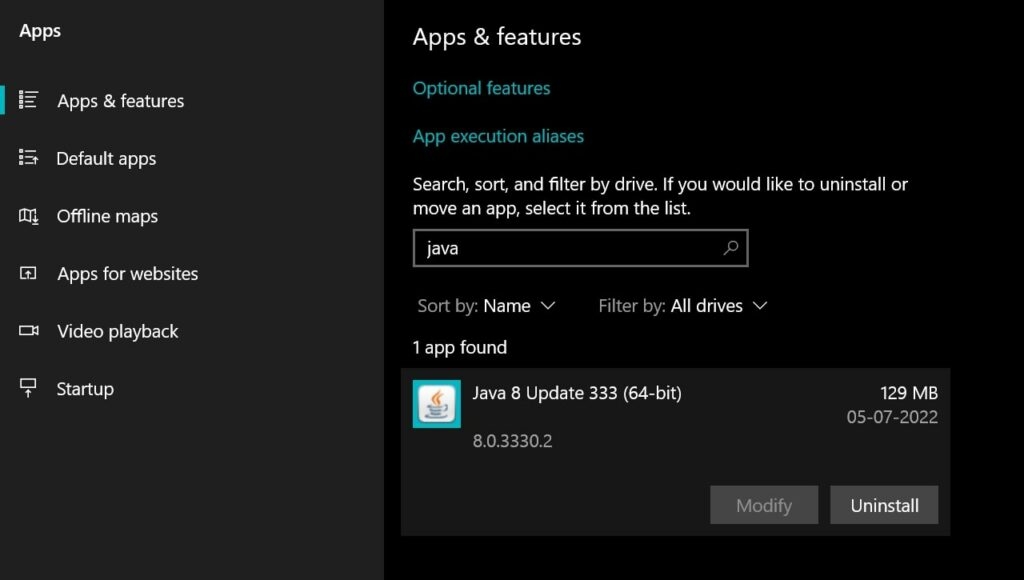Uninstall Java 8 Update 333
This screenshot has height=580, width=1024.
[884, 505]
